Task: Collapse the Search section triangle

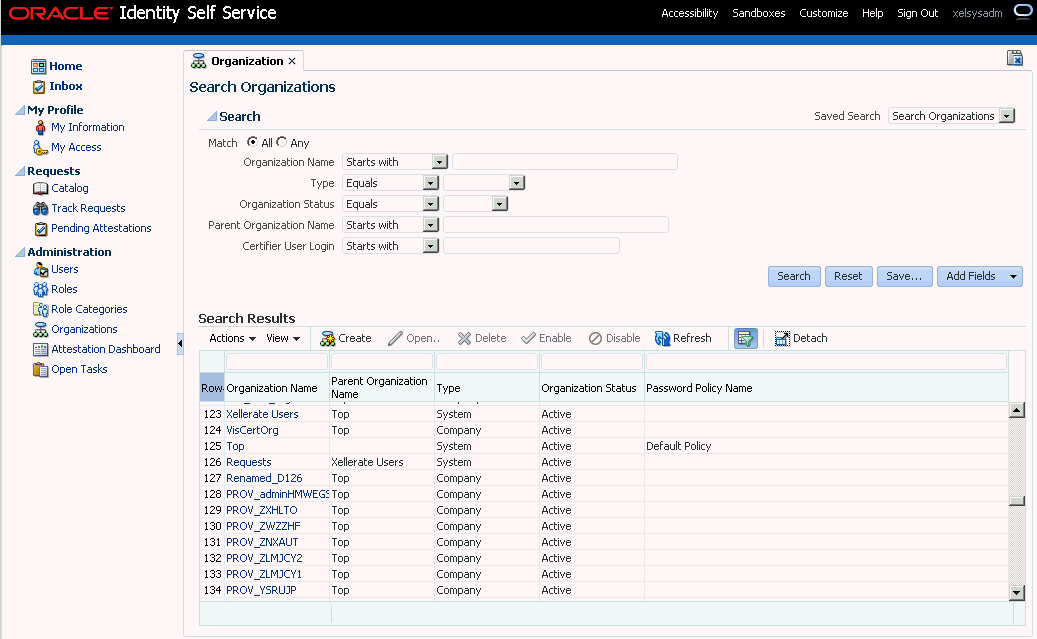Action: 212,116
